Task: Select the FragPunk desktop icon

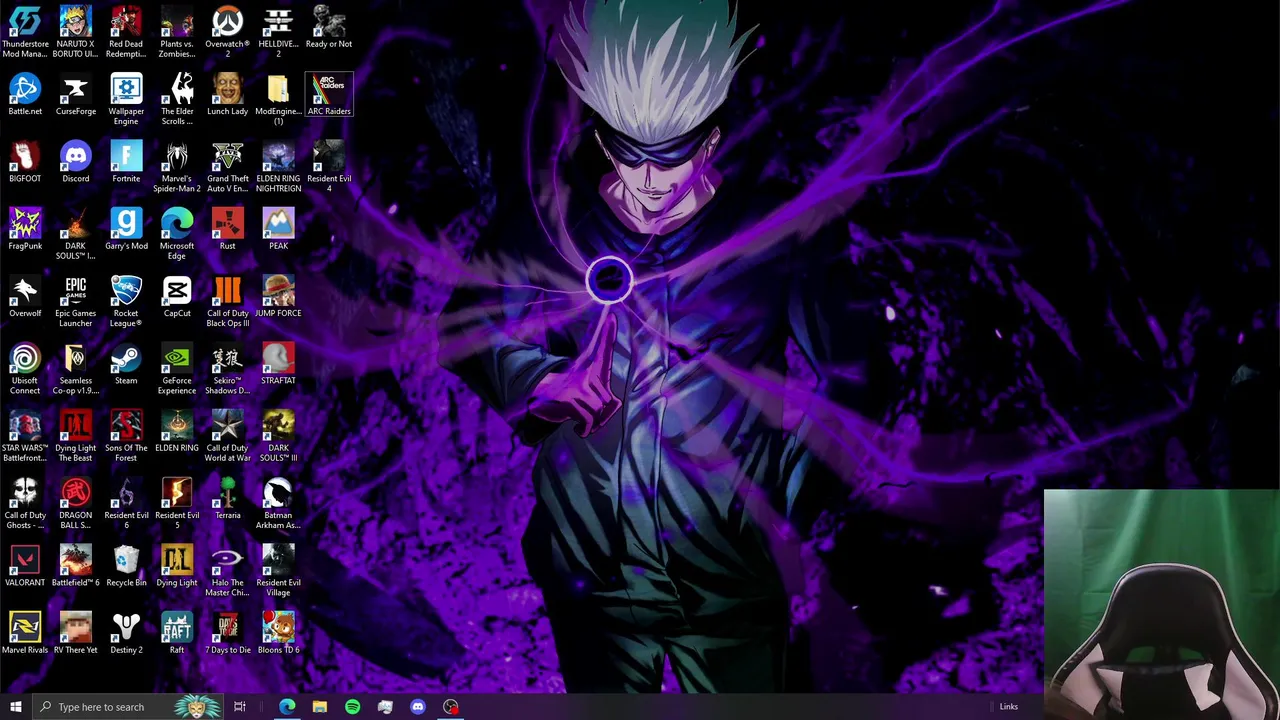Action: [25, 229]
